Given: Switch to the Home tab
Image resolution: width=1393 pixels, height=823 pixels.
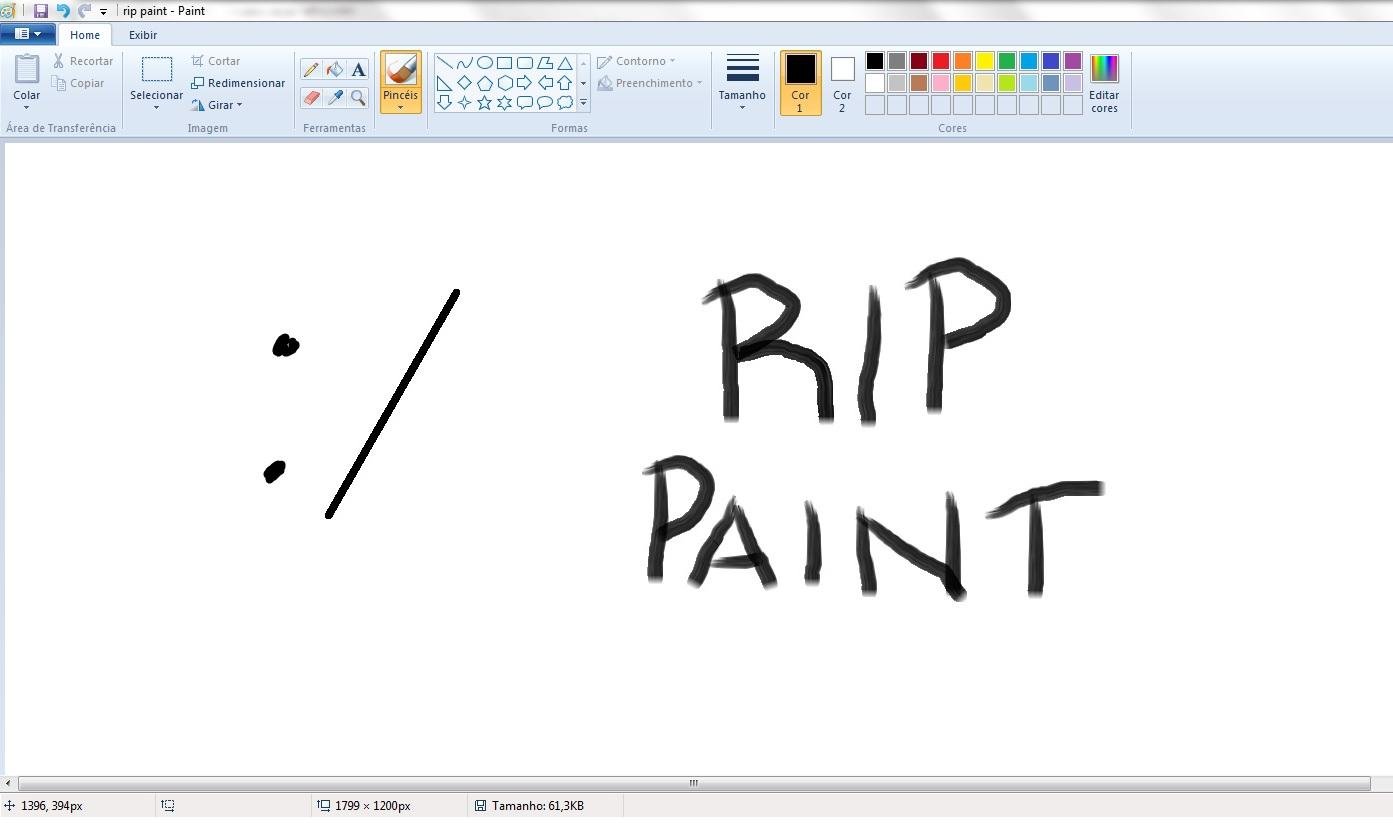Looking at the screenshot, I should 85,35.
